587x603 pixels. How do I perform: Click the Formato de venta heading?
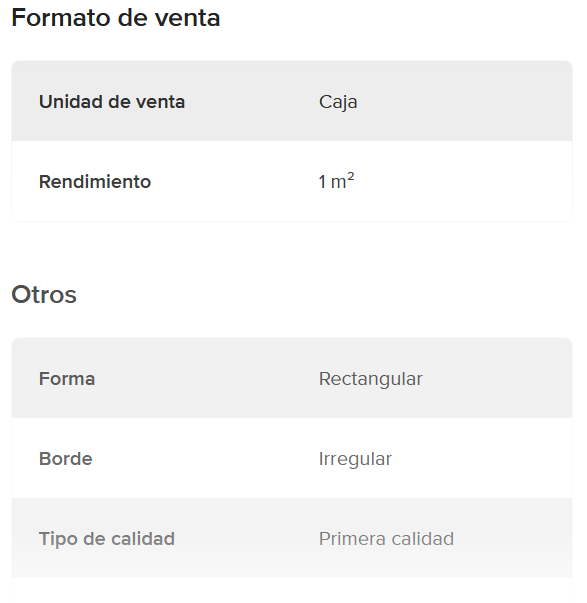coord(116,18)
